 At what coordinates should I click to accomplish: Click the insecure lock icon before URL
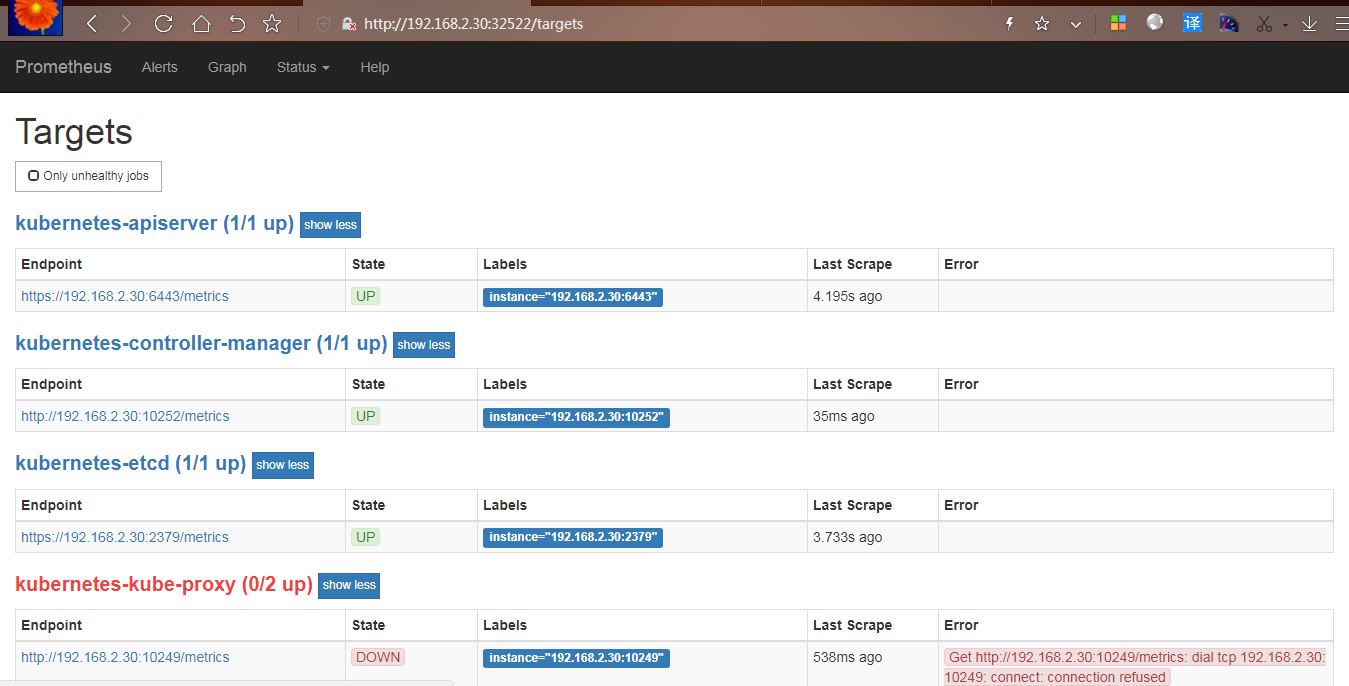(348, 23)
